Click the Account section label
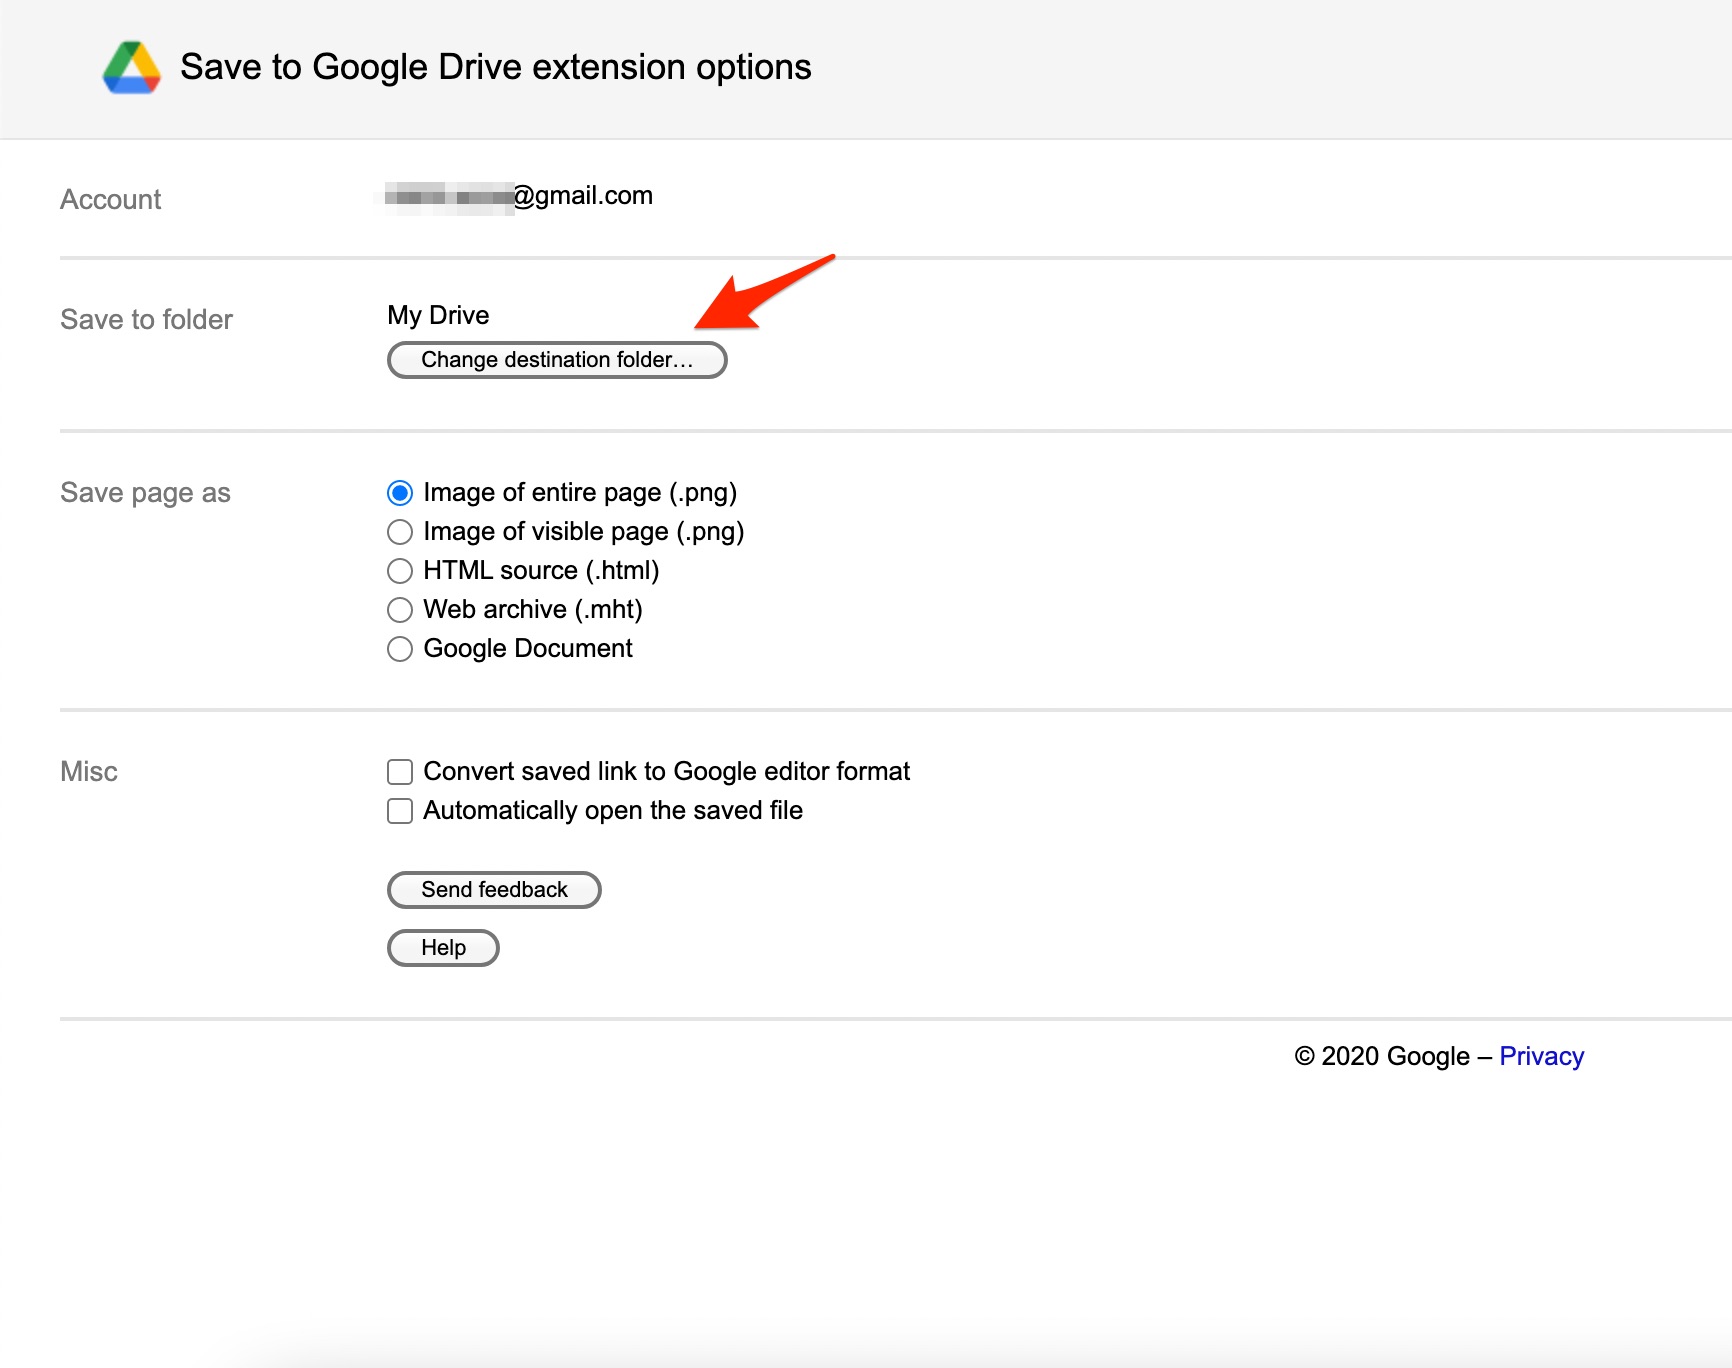Image resolution: width=1732 pixels, height=1368 pixels. [110, 199]
